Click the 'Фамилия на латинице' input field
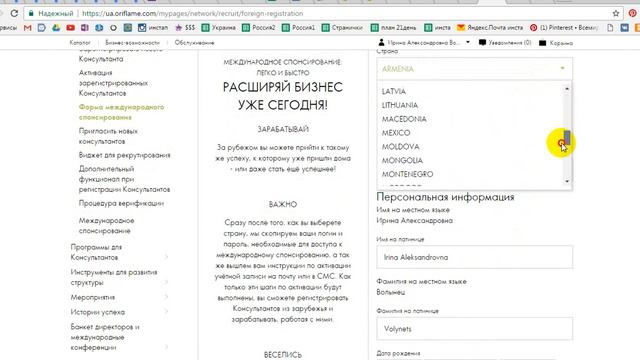This screenshot has height=360, width=640. pos(474,329)
